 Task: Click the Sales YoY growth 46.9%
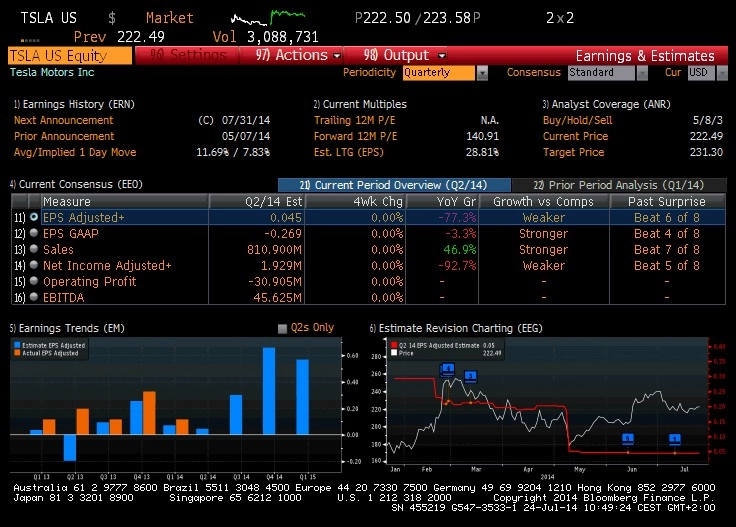pos(460,250)
